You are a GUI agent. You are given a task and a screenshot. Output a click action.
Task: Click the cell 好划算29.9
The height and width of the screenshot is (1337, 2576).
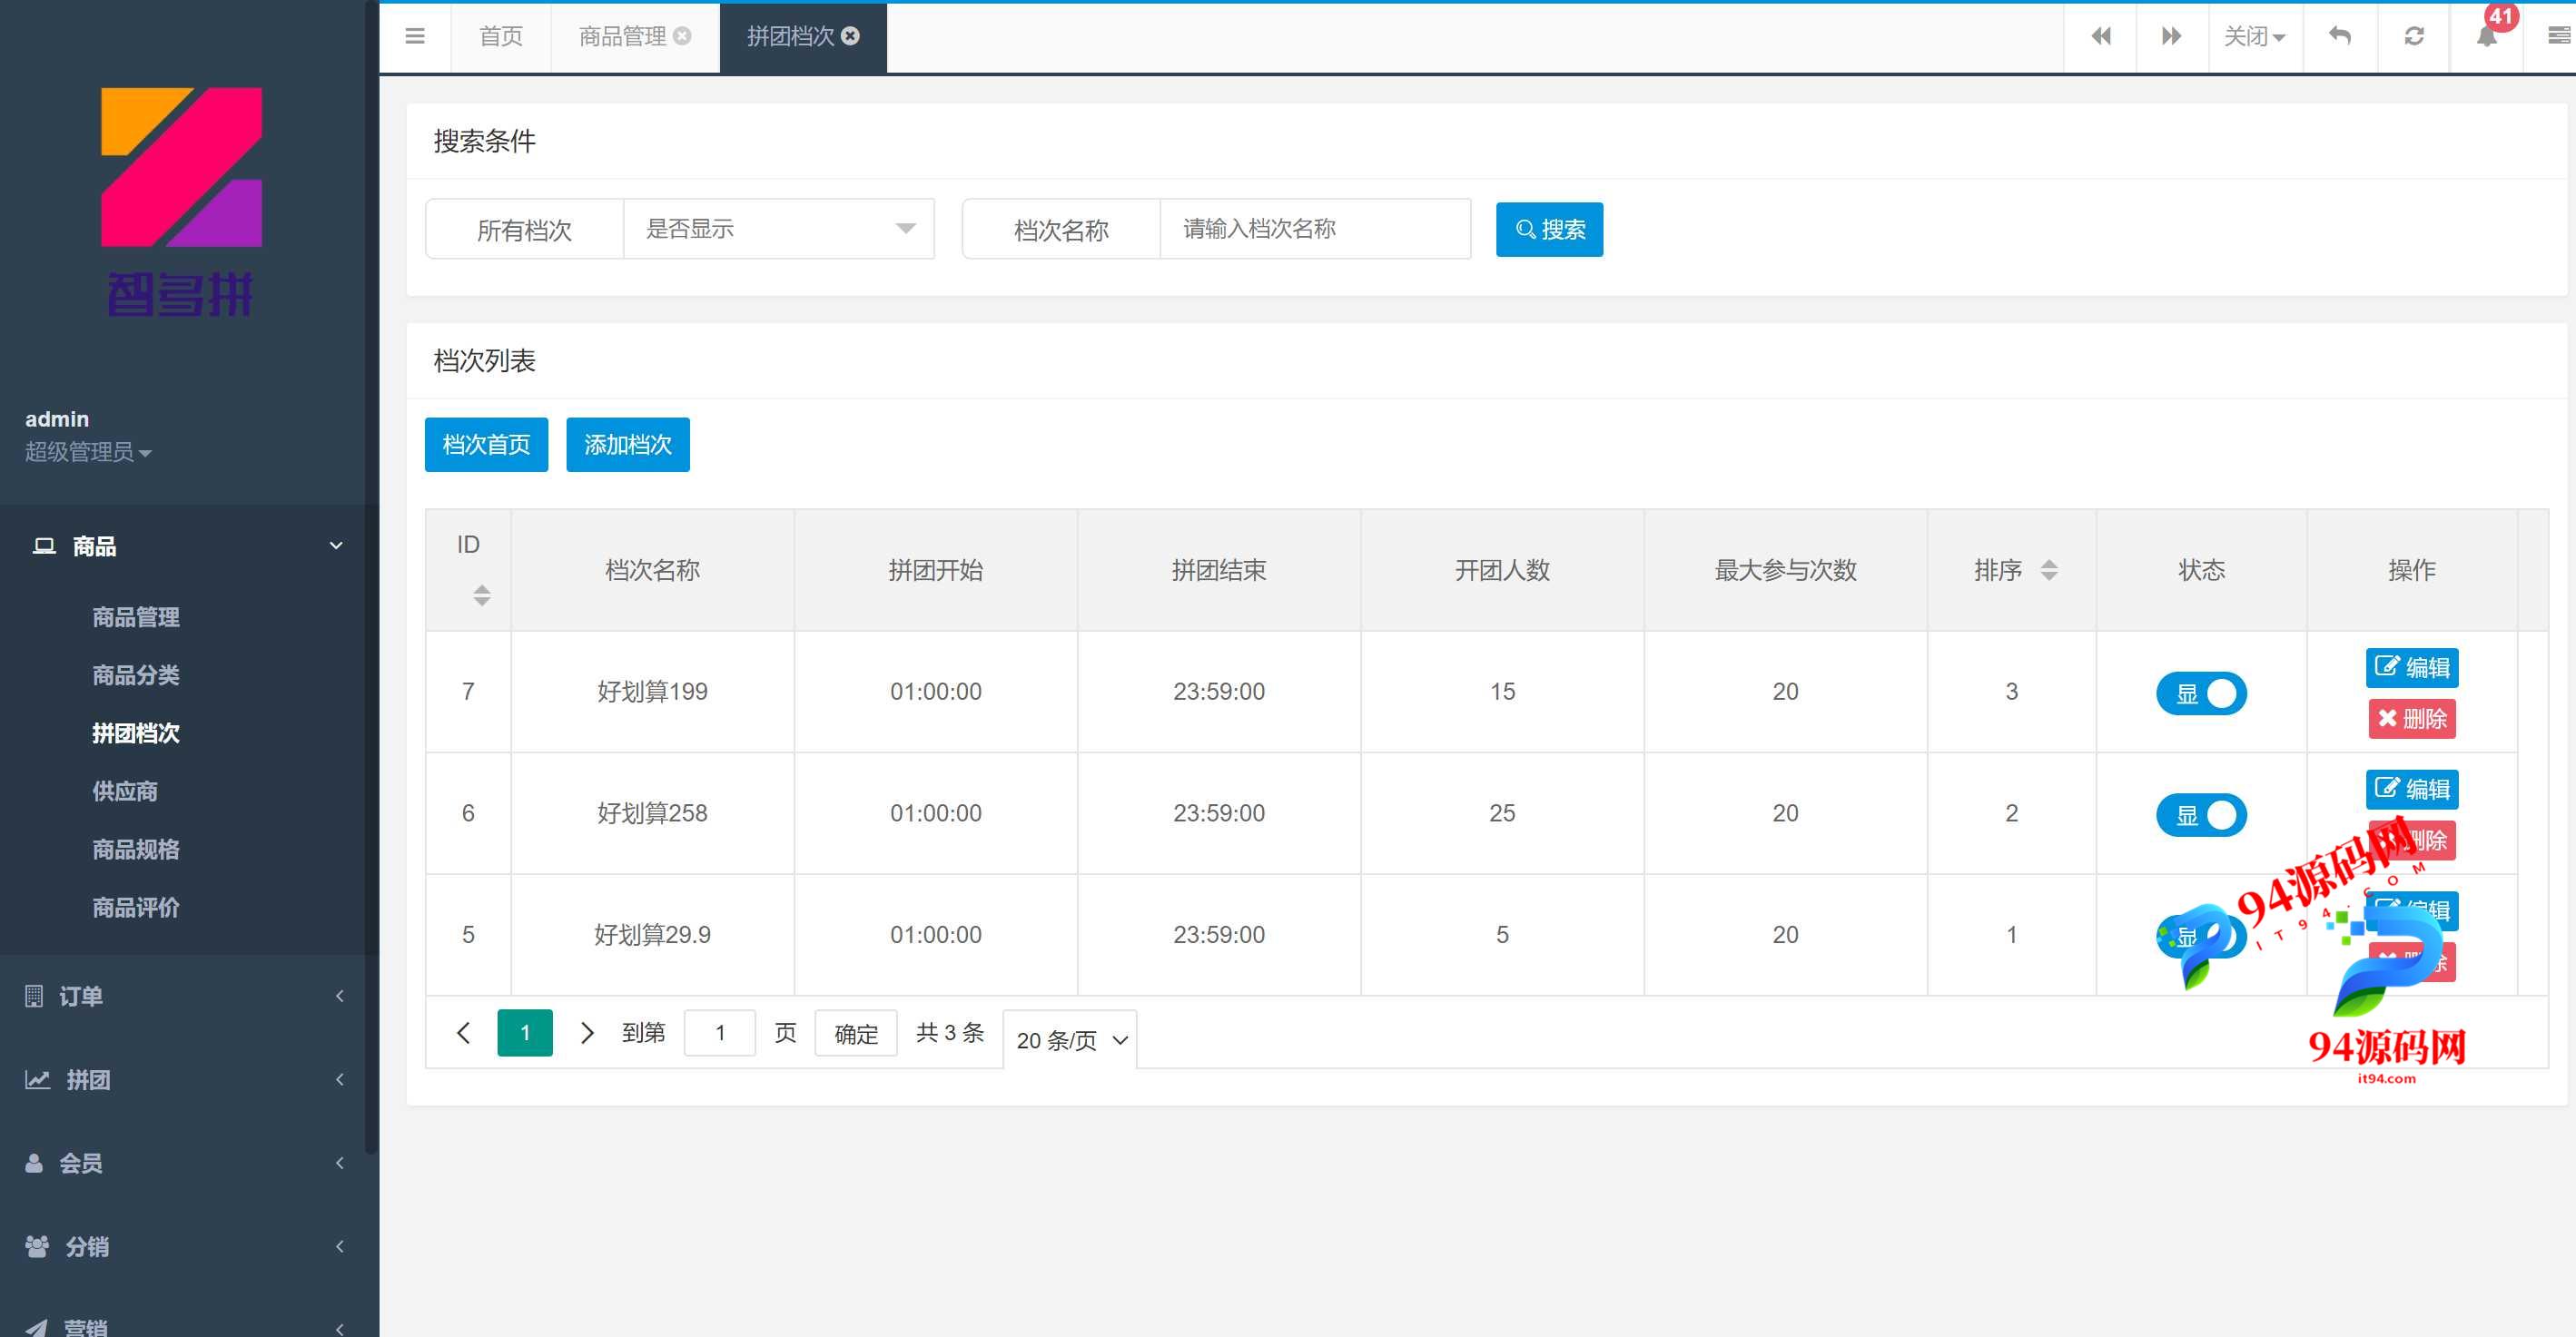[x=652, y=935]
